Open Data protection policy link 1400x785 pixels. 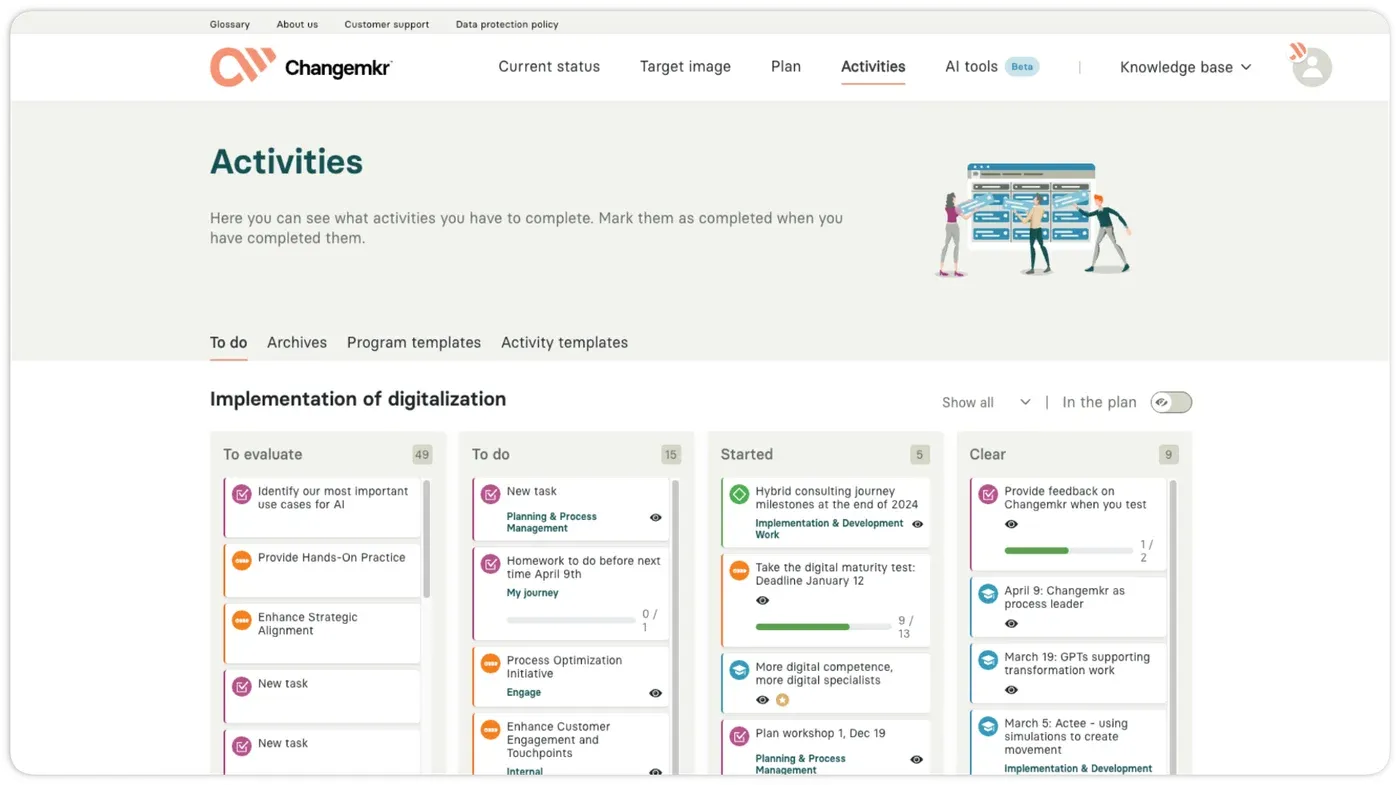pos(507,24)
